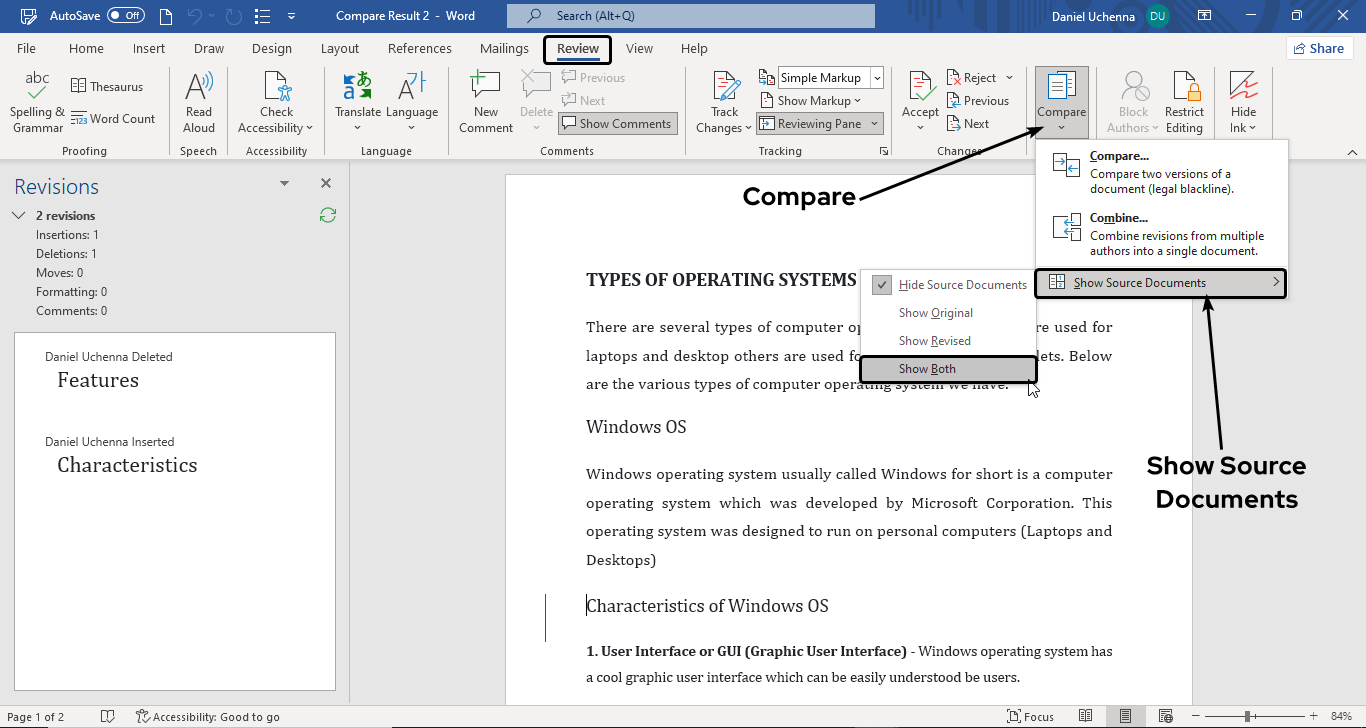Expand the Show Markup menu

(x=811, y=100)
